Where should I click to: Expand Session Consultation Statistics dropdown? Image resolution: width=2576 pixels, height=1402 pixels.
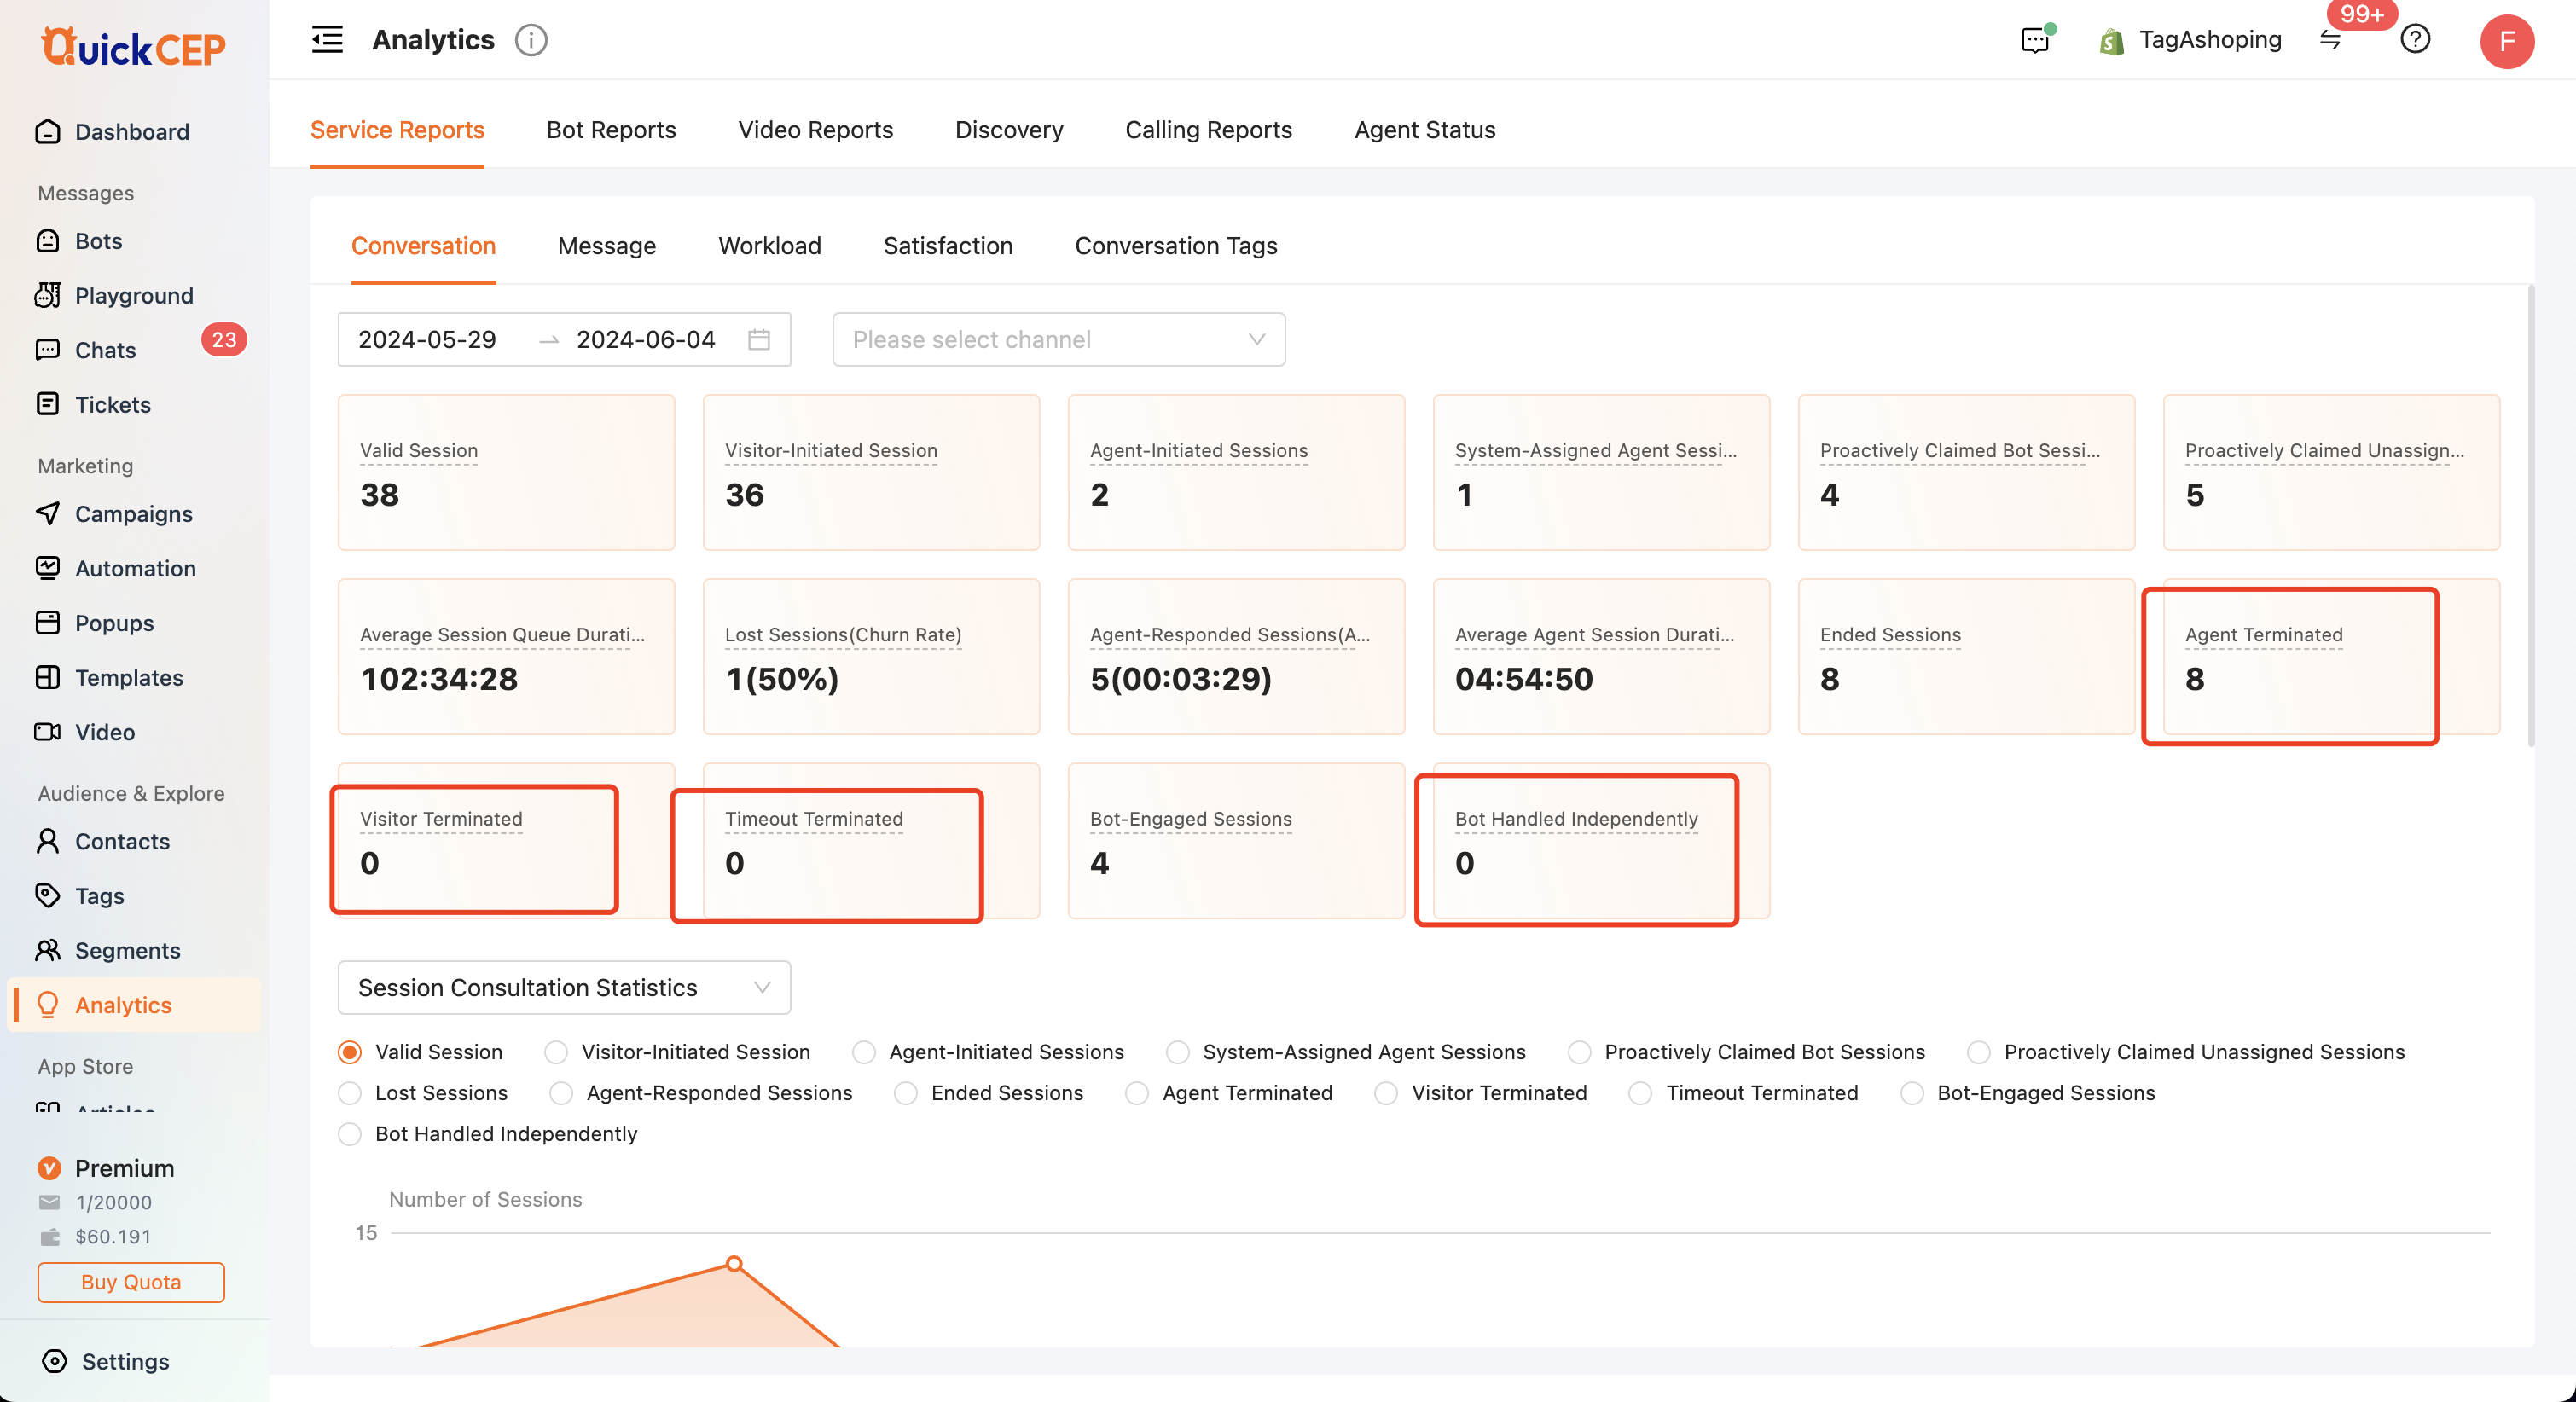(x=564, y=987)
